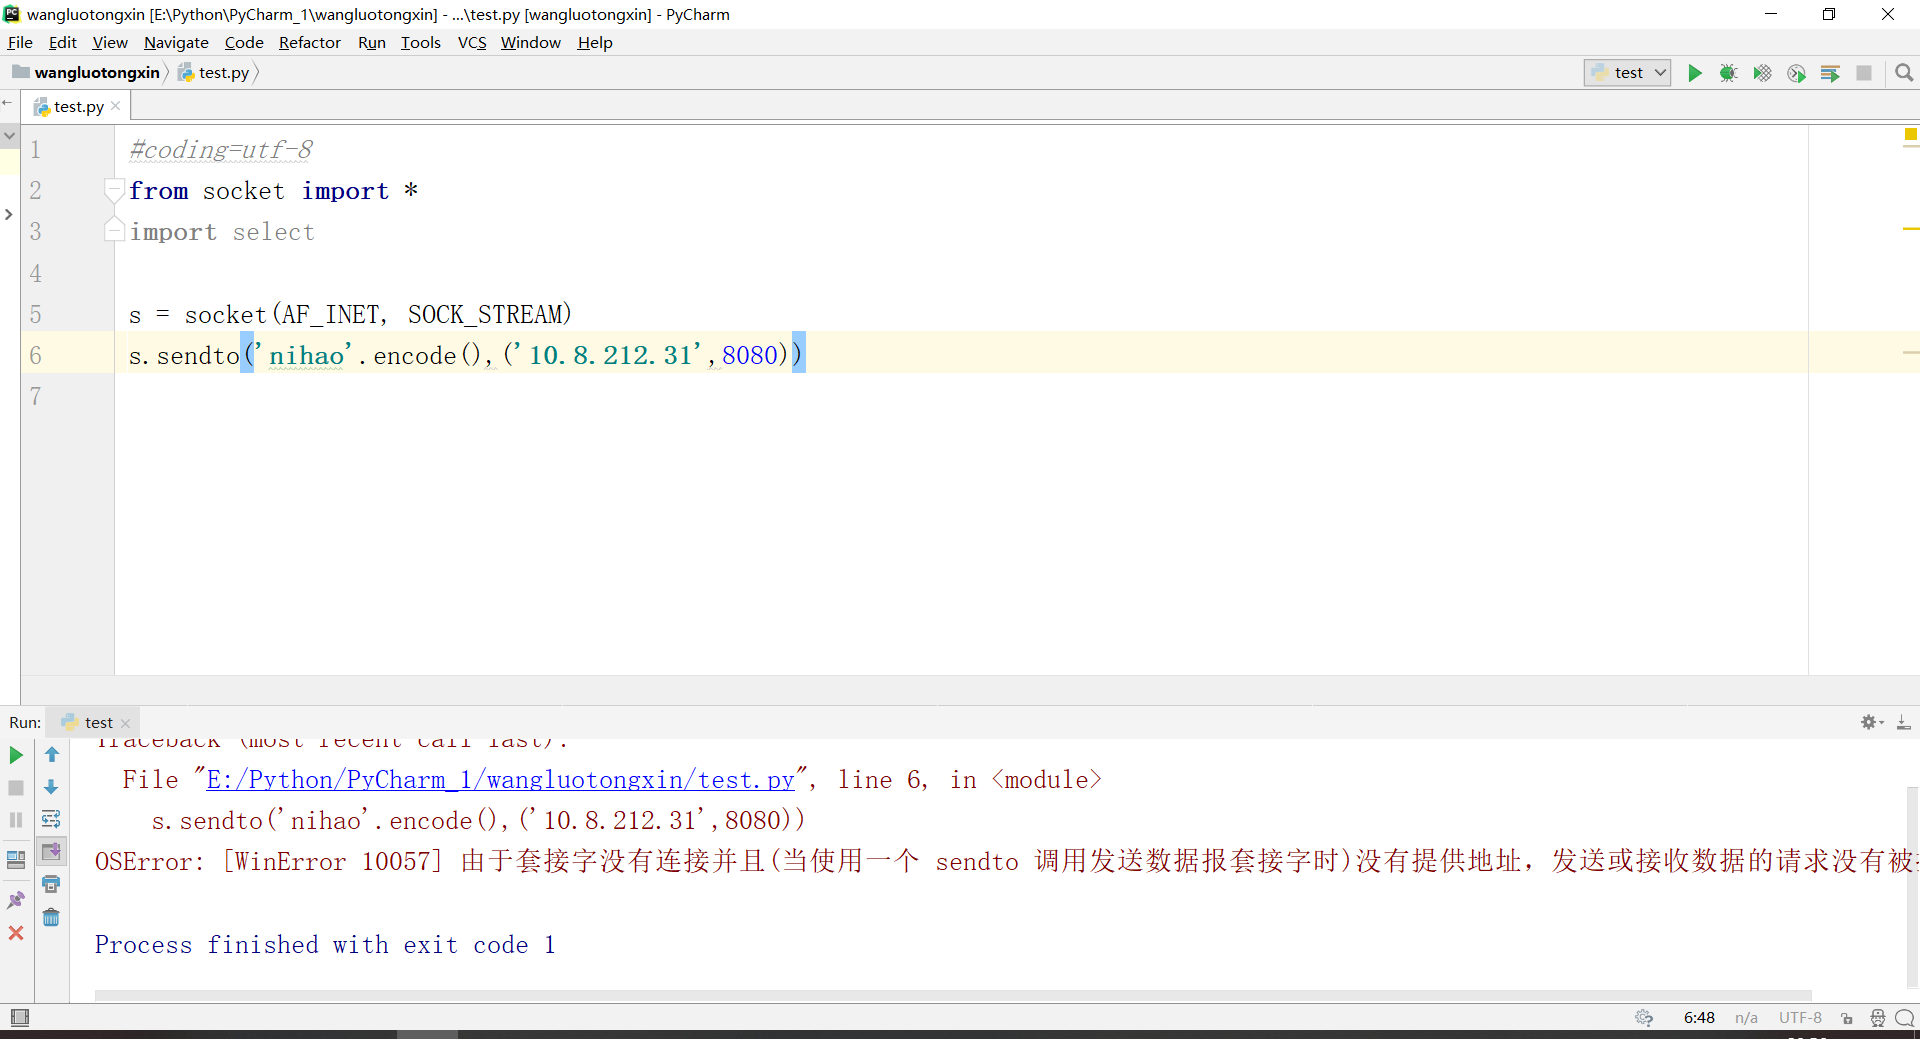Click wangluotongxin breadcrumb in navigation bar

point(87,72)
